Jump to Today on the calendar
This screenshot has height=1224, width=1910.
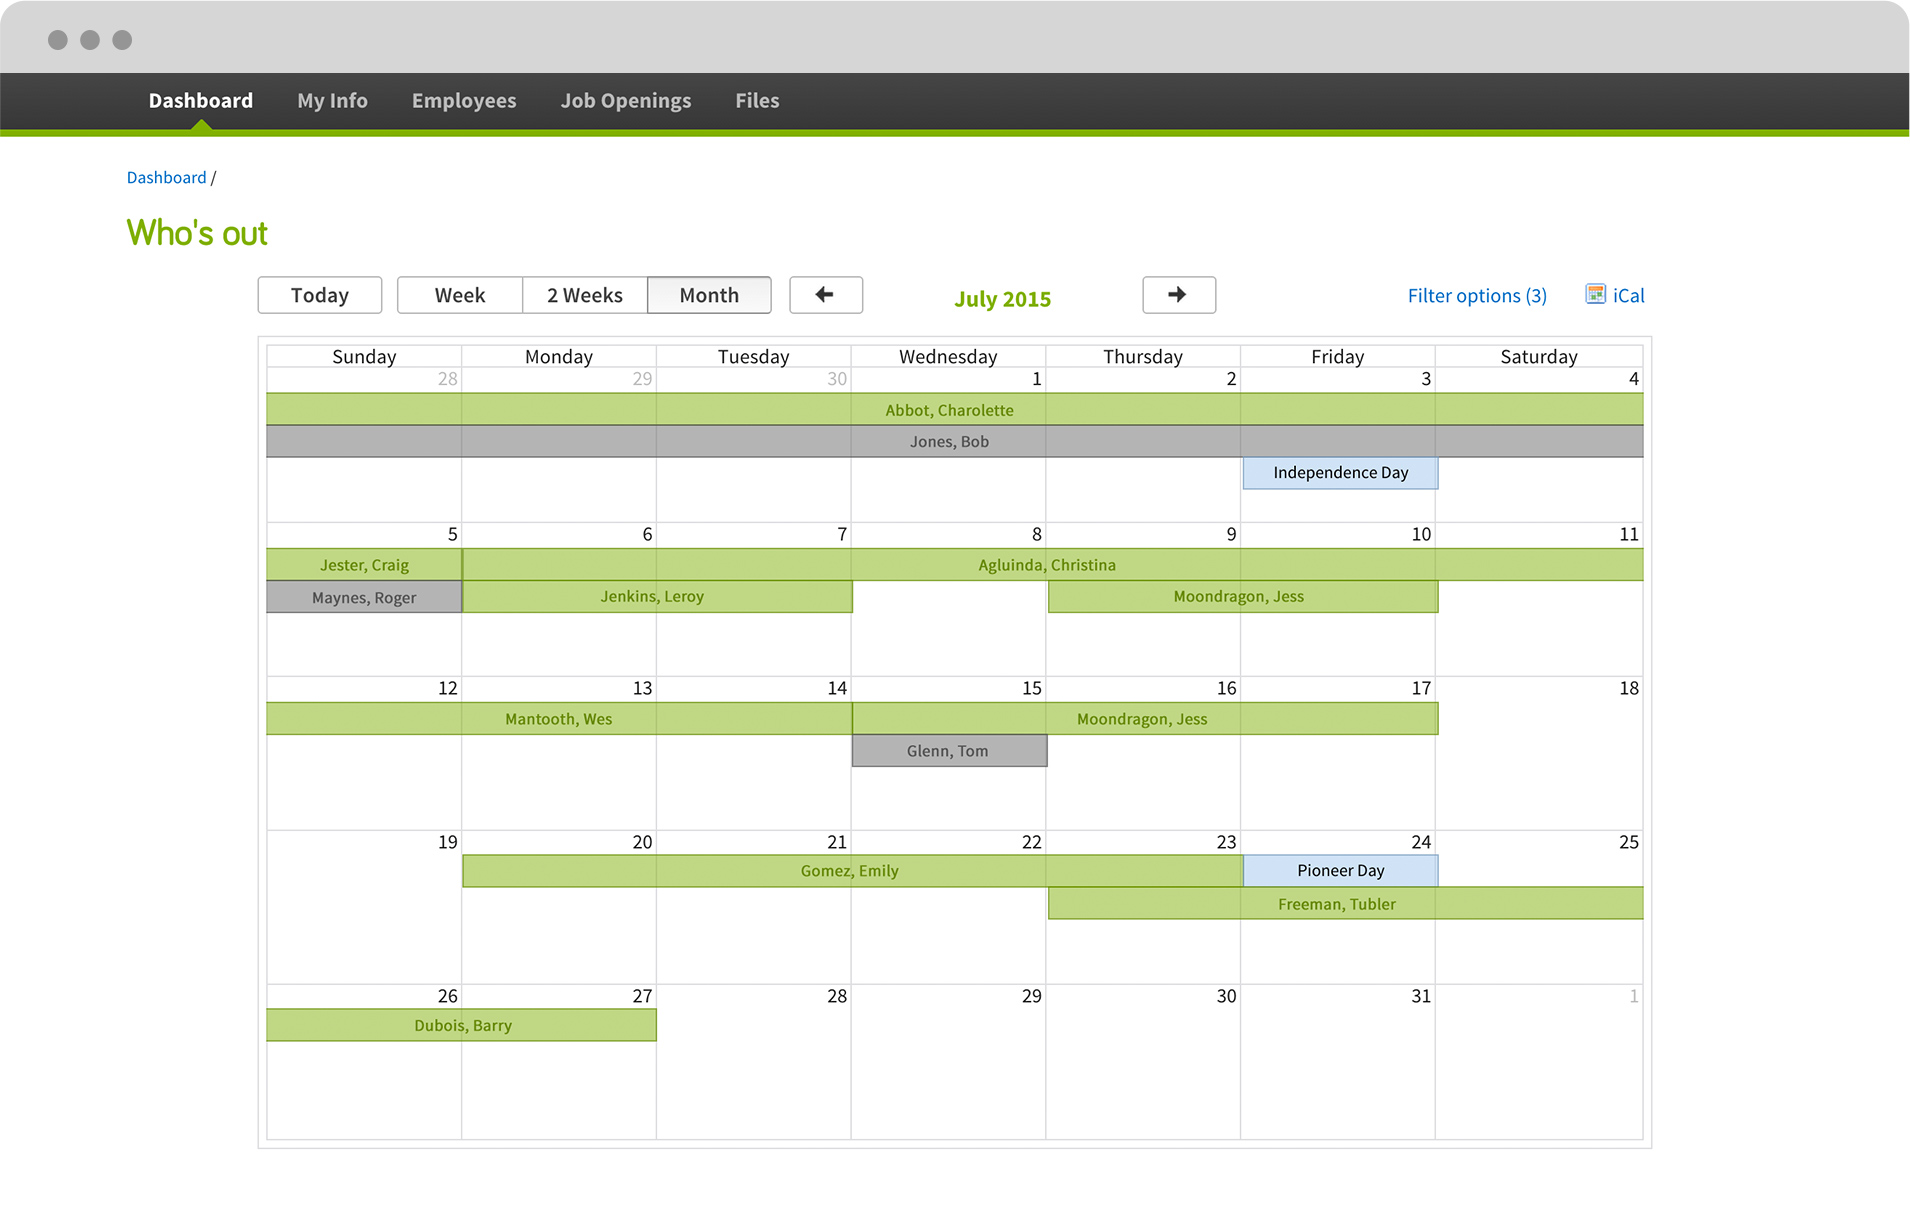[x=319, y=295]
